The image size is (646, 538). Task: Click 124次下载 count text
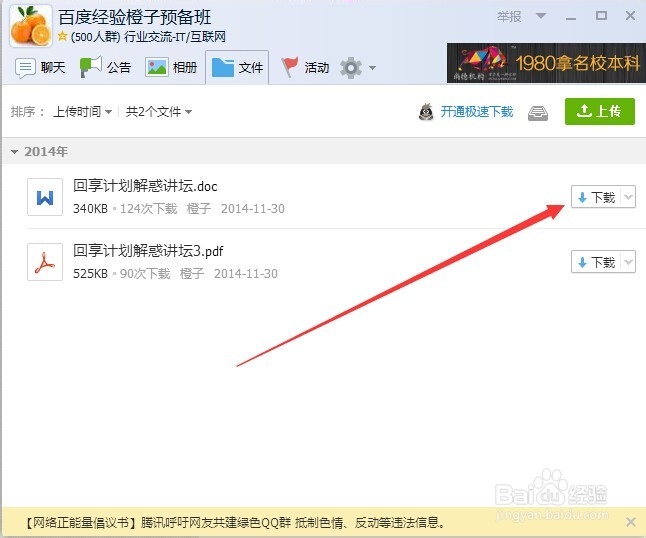pyautogui.click(x=148, y=209)
